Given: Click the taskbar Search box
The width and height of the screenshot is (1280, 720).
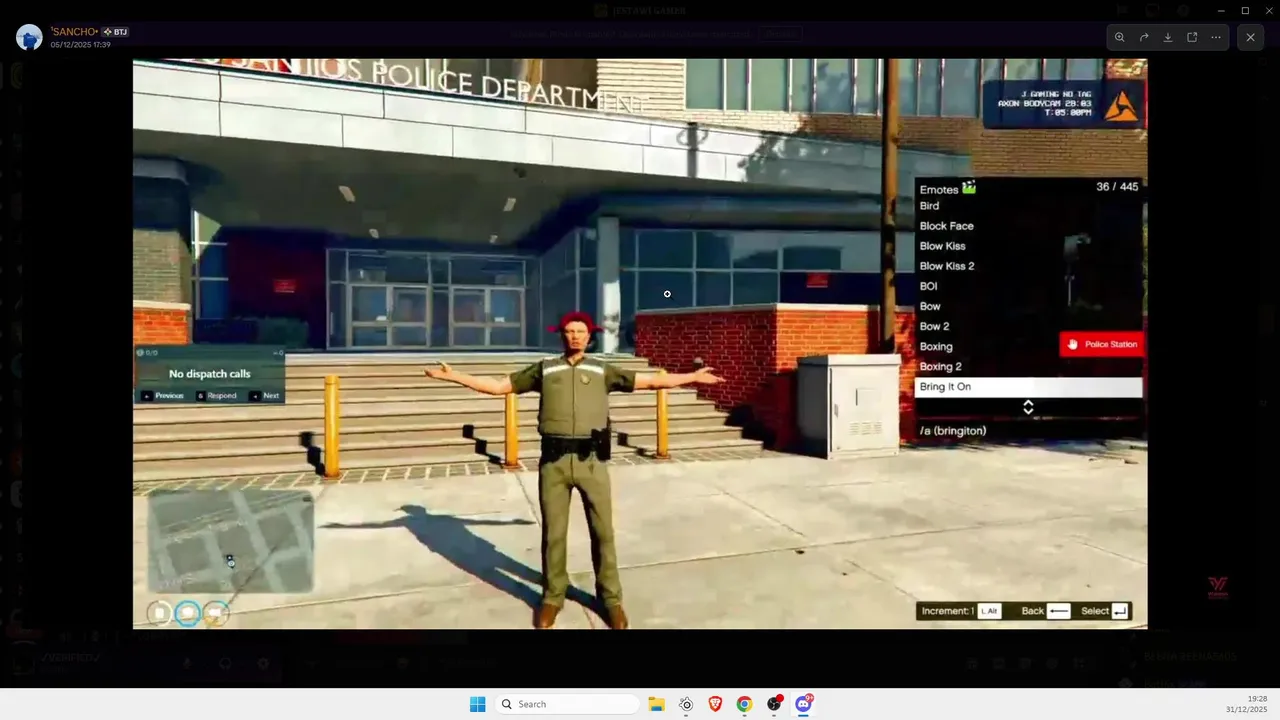Looking at the screenshot, I should pyautogui.click(x=567, y=704).
